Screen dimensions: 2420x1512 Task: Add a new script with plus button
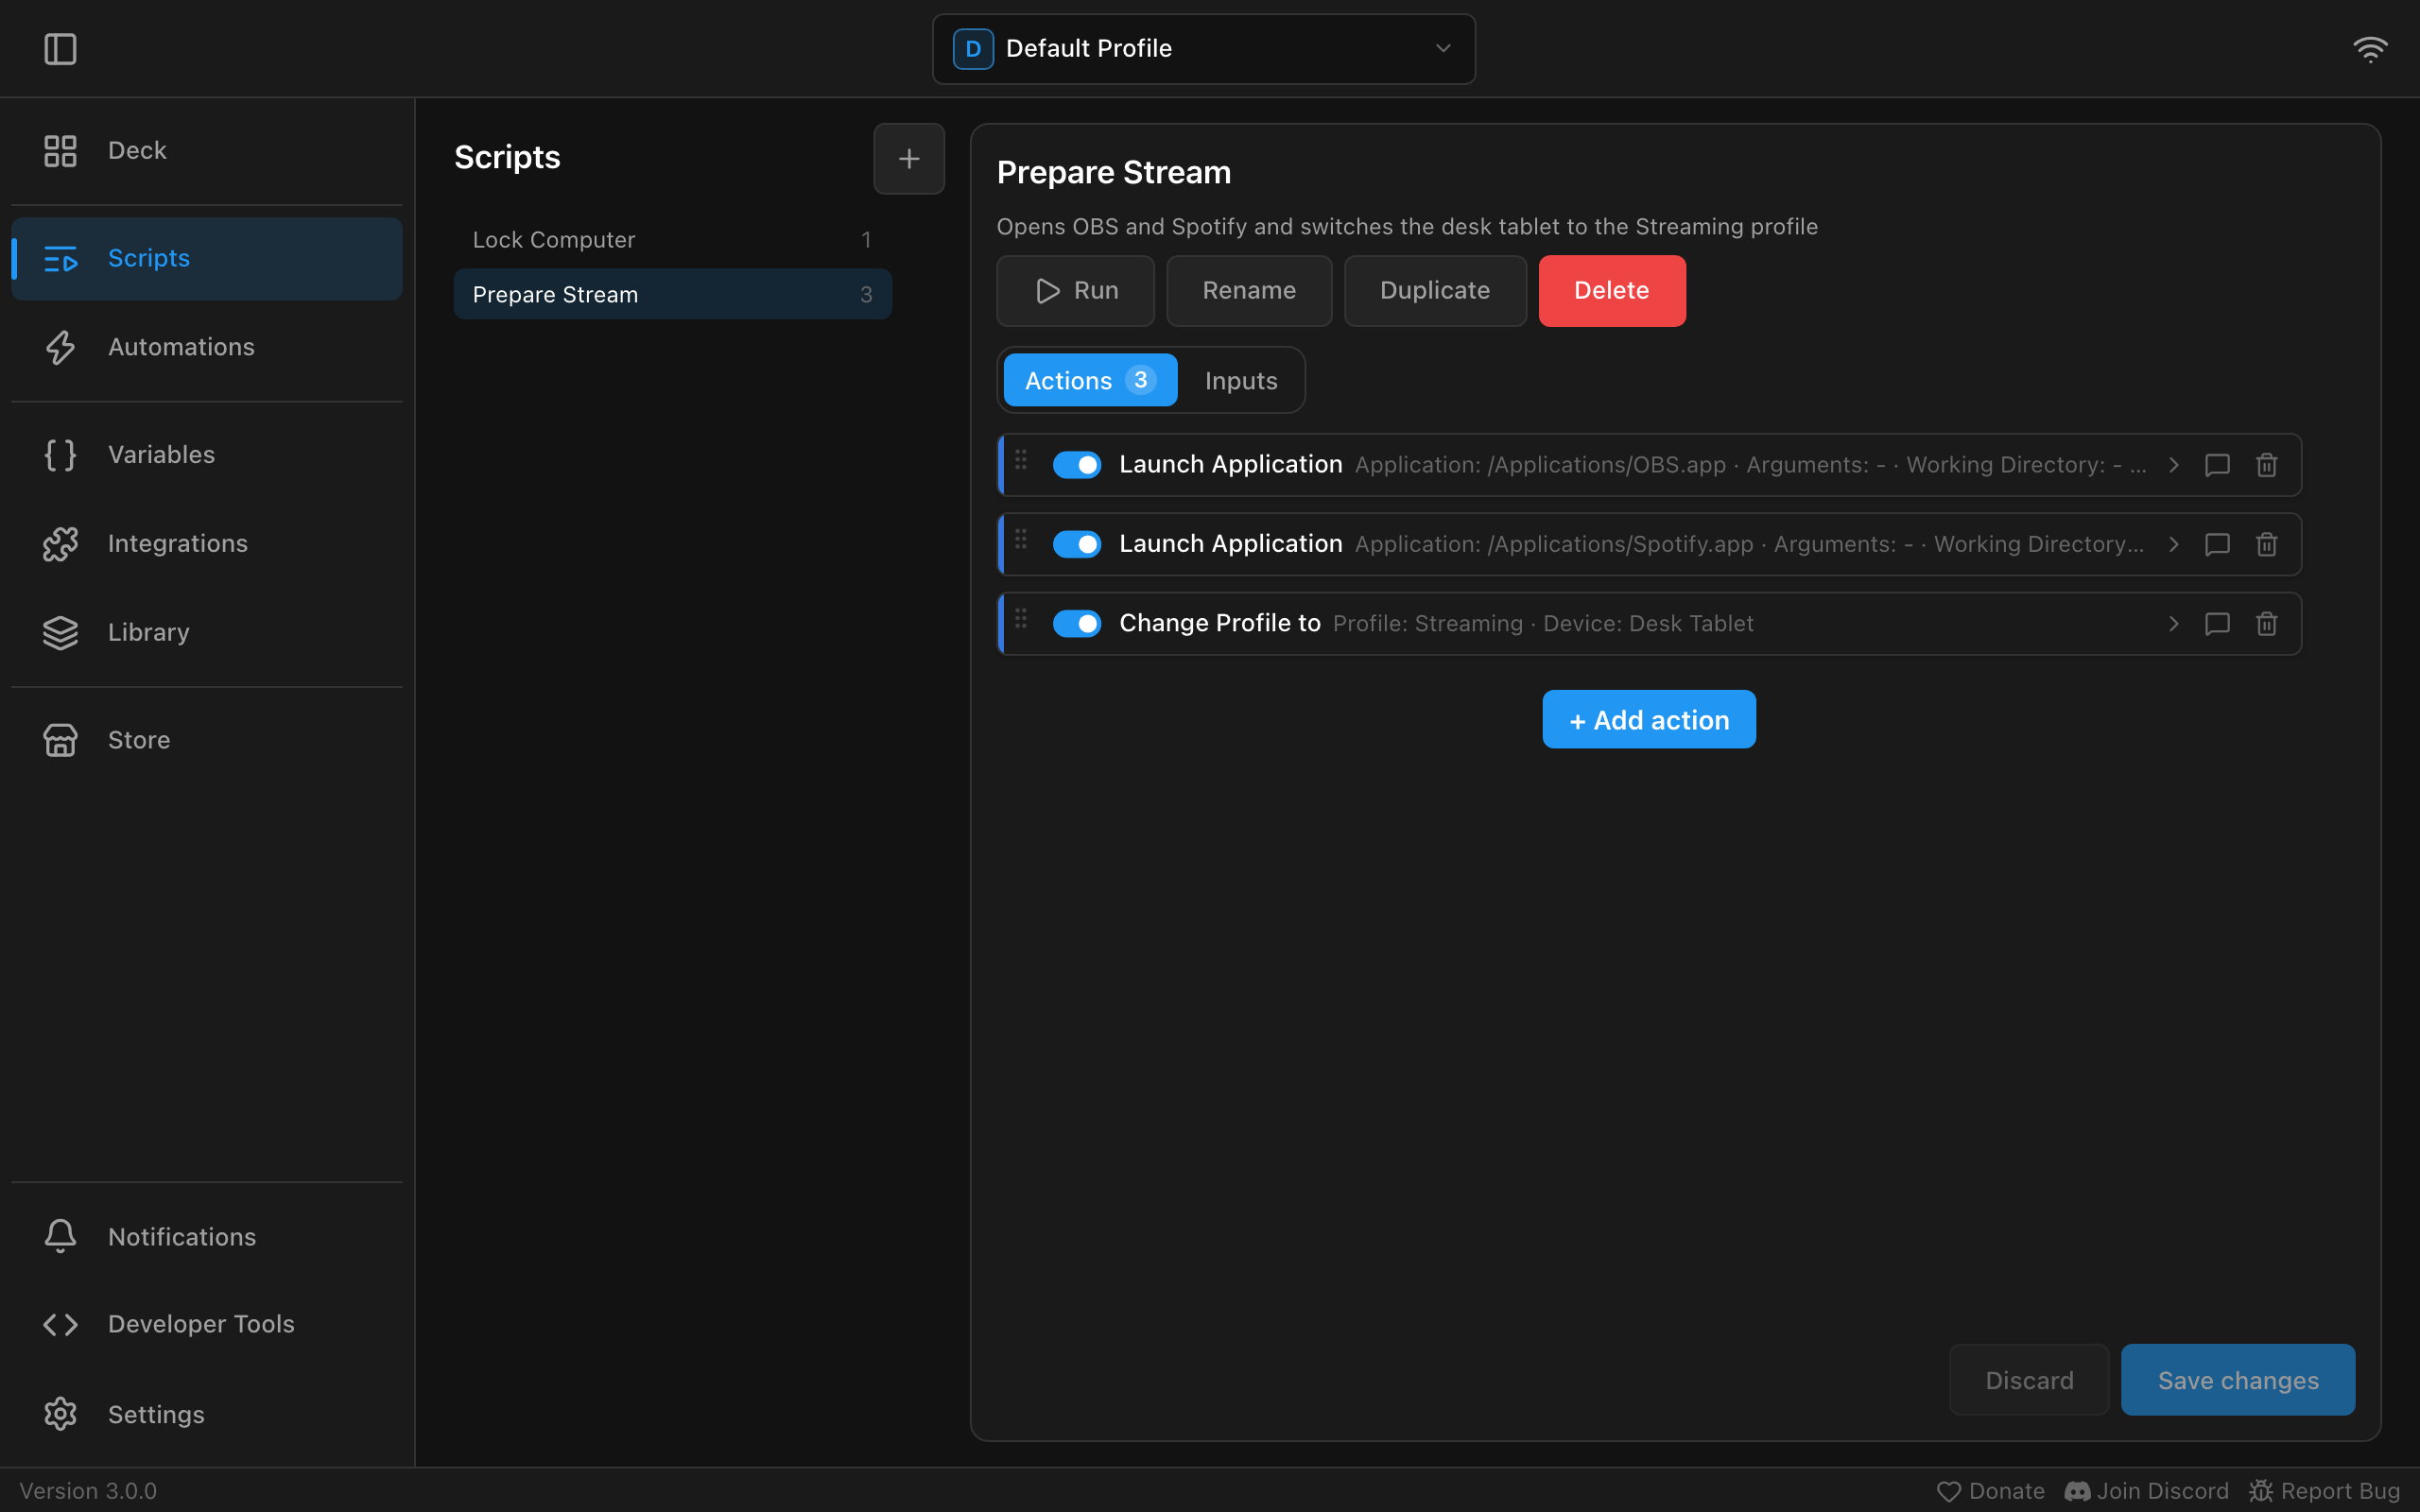pos(908,158)
